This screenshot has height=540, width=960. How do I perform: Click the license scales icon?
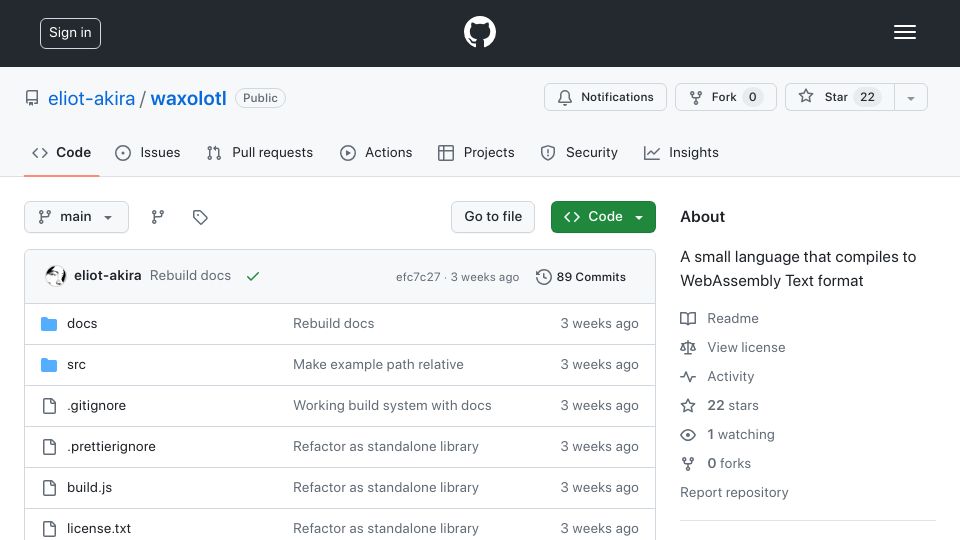tap(688, 347)
